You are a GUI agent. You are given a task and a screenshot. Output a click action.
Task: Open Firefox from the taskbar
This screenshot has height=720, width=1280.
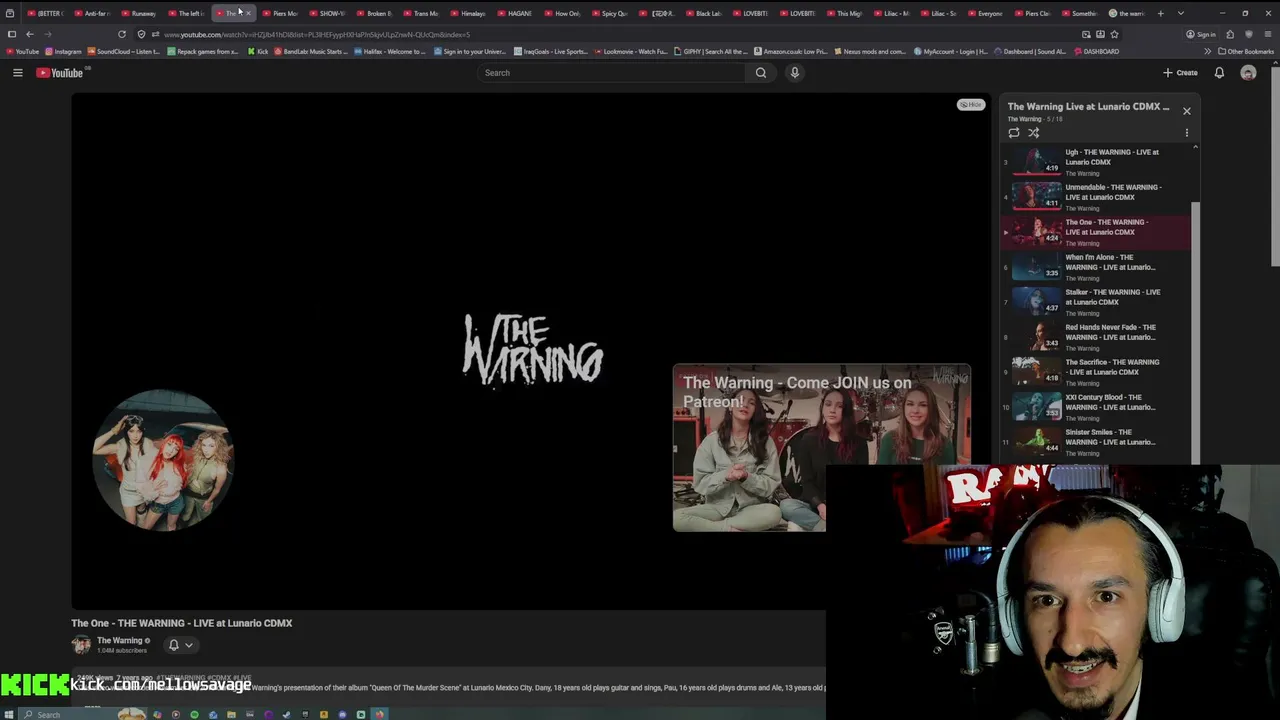[379, 714]
